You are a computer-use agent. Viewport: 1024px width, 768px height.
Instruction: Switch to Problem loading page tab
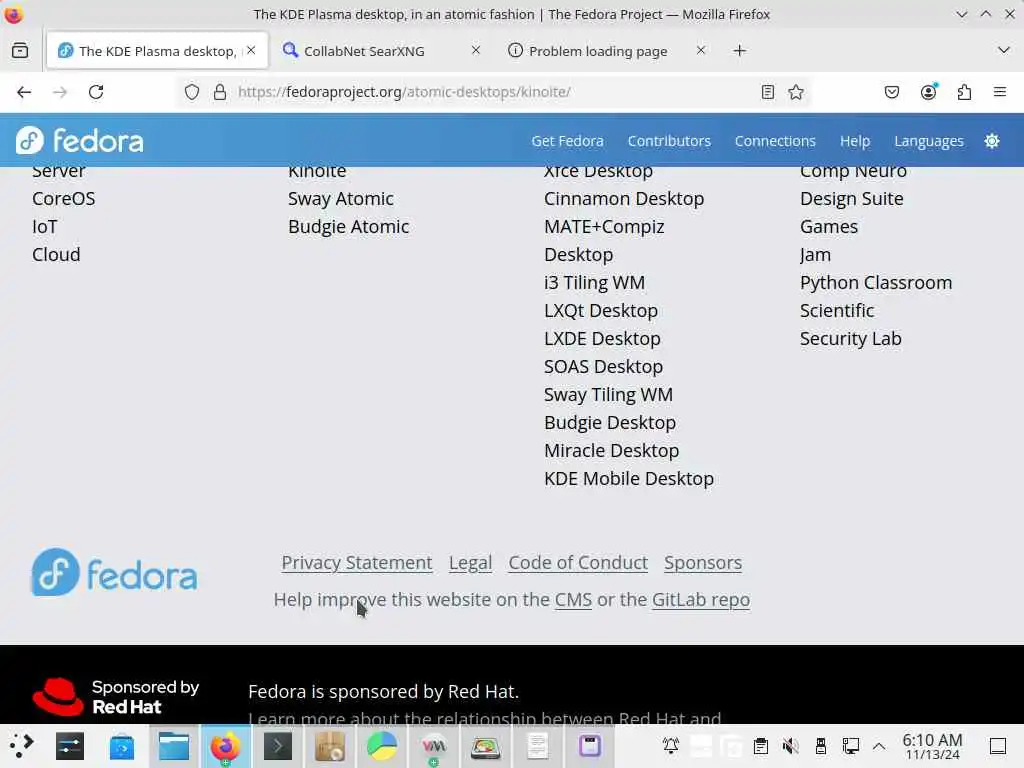(607, 51)
